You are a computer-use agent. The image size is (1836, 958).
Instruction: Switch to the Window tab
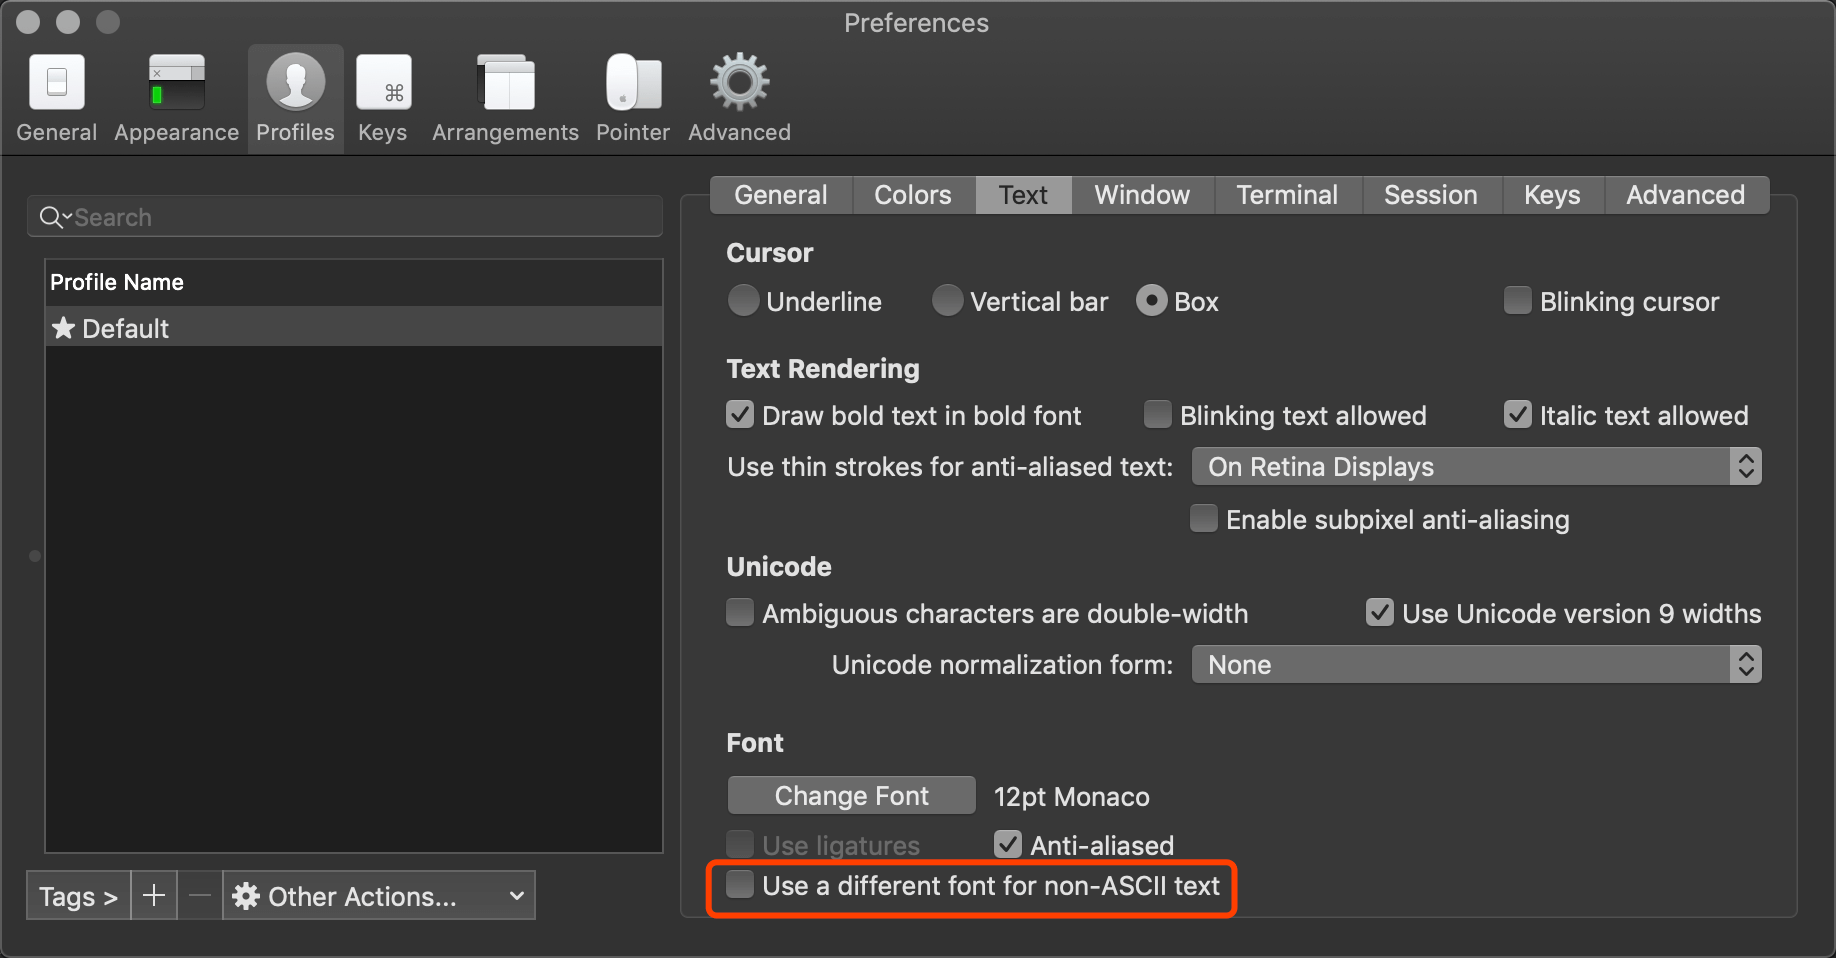tap(1143, 195)
